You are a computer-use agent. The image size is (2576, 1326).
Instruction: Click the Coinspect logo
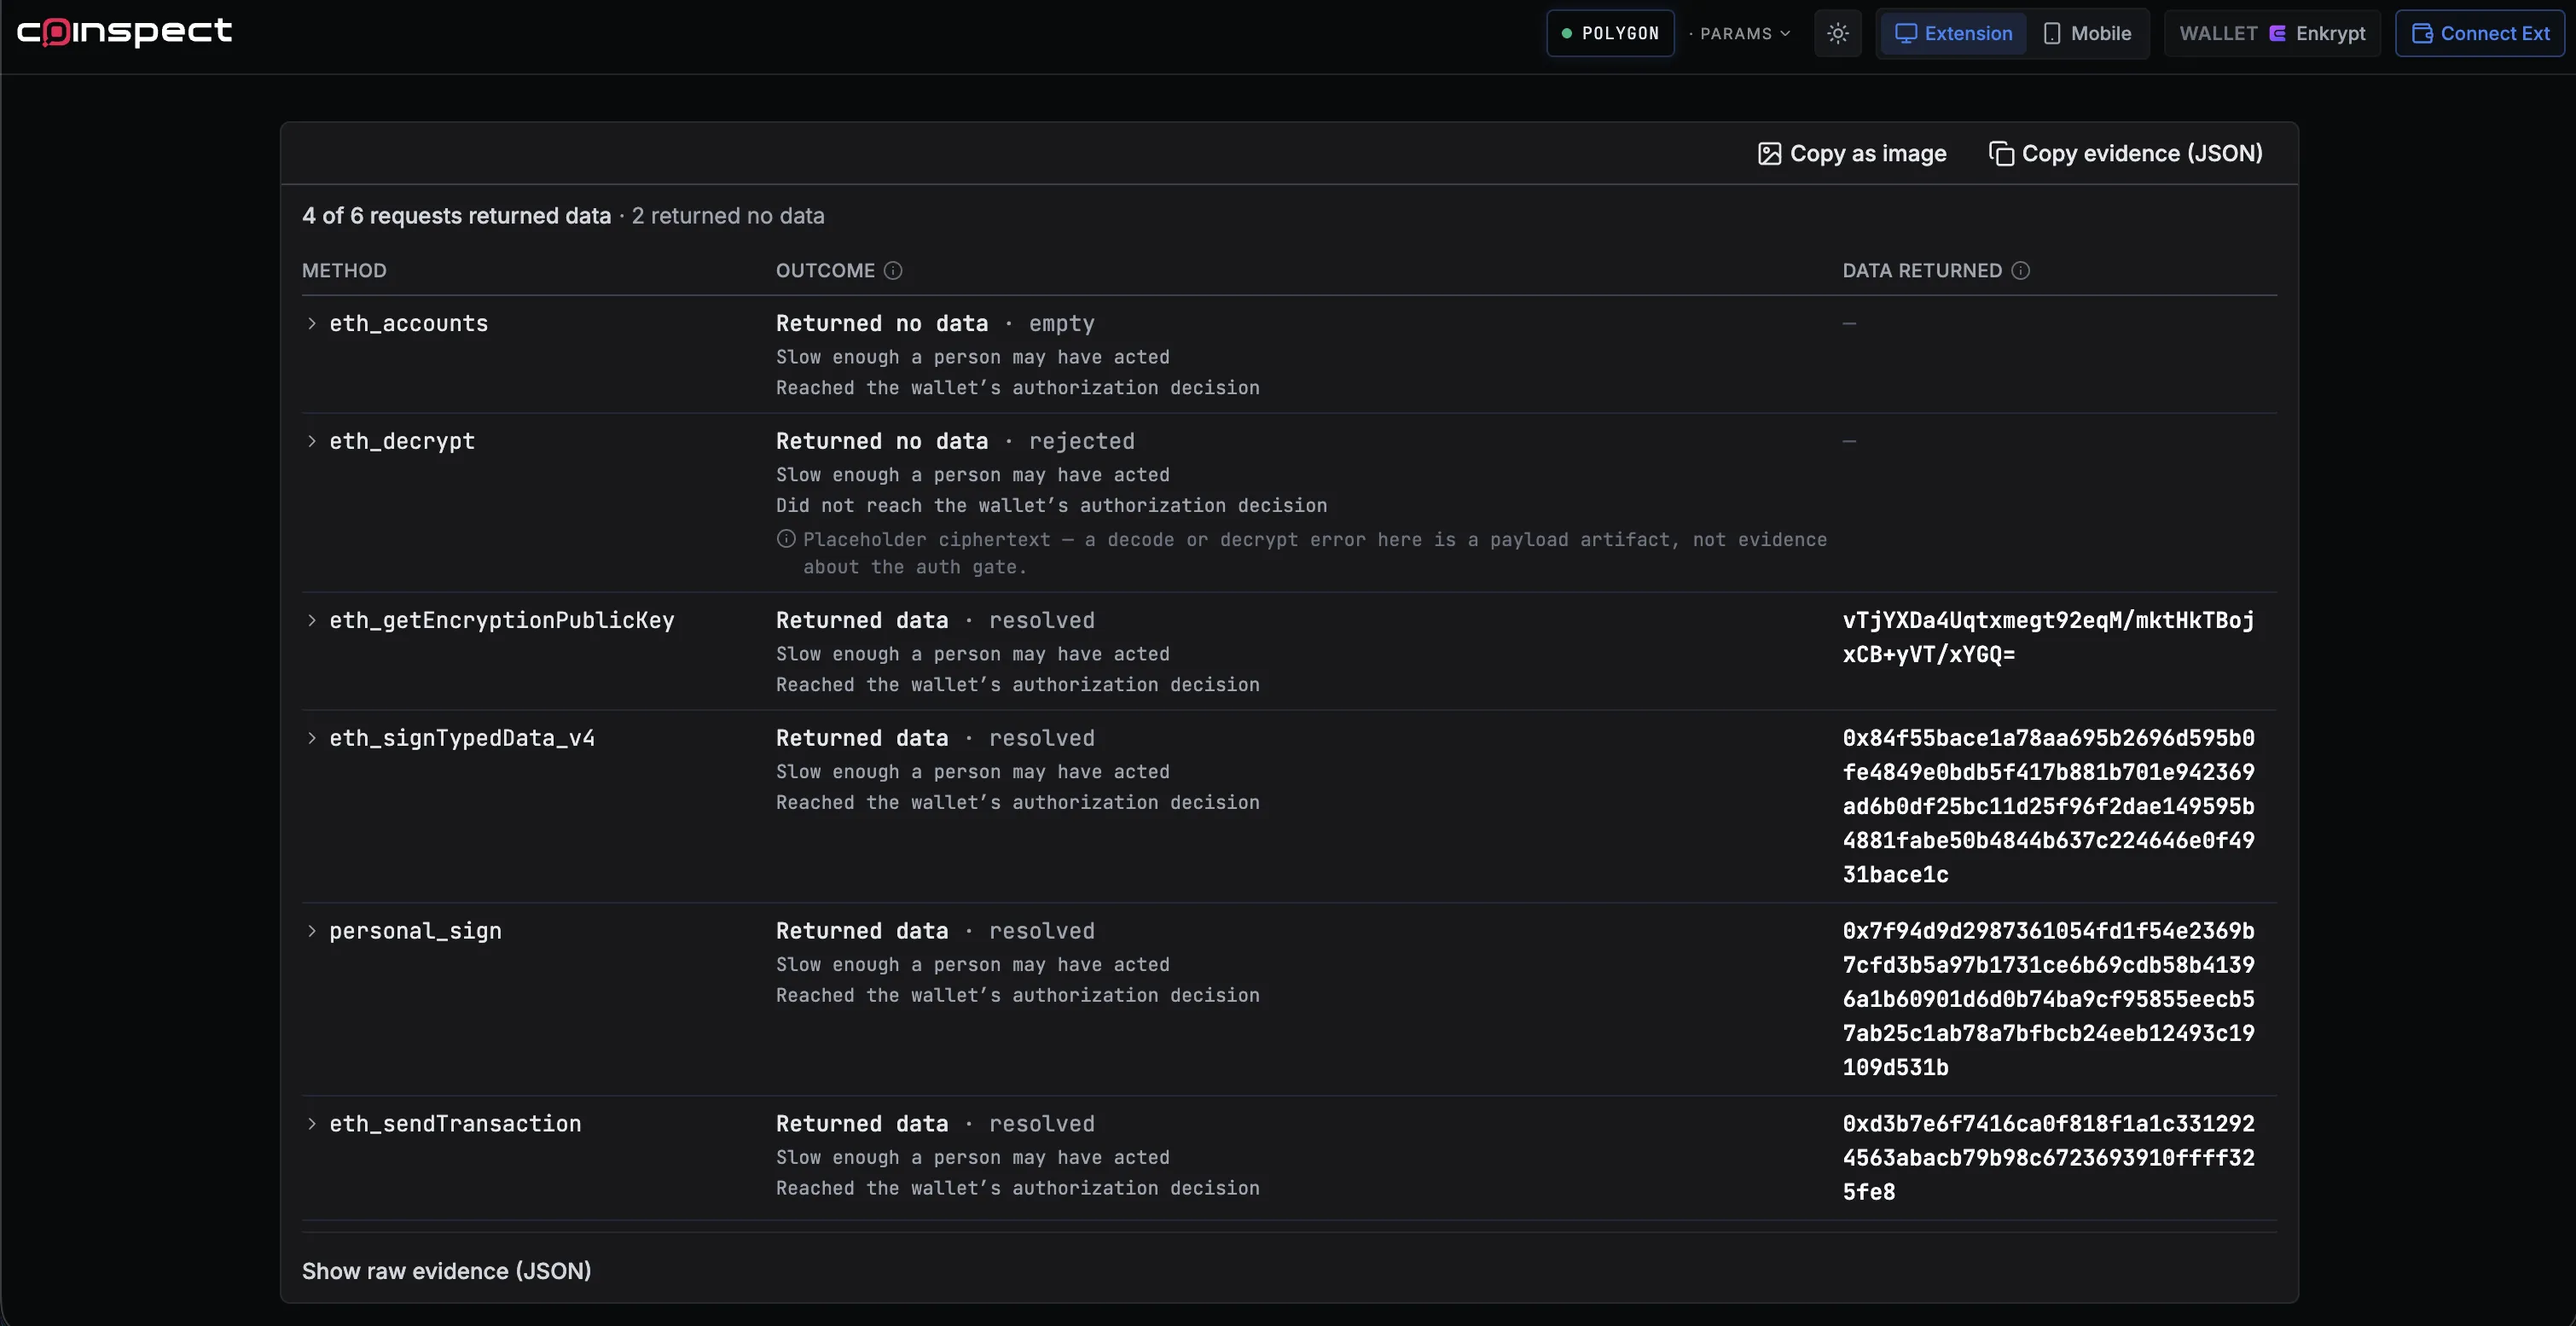click(x=124, y=32)
